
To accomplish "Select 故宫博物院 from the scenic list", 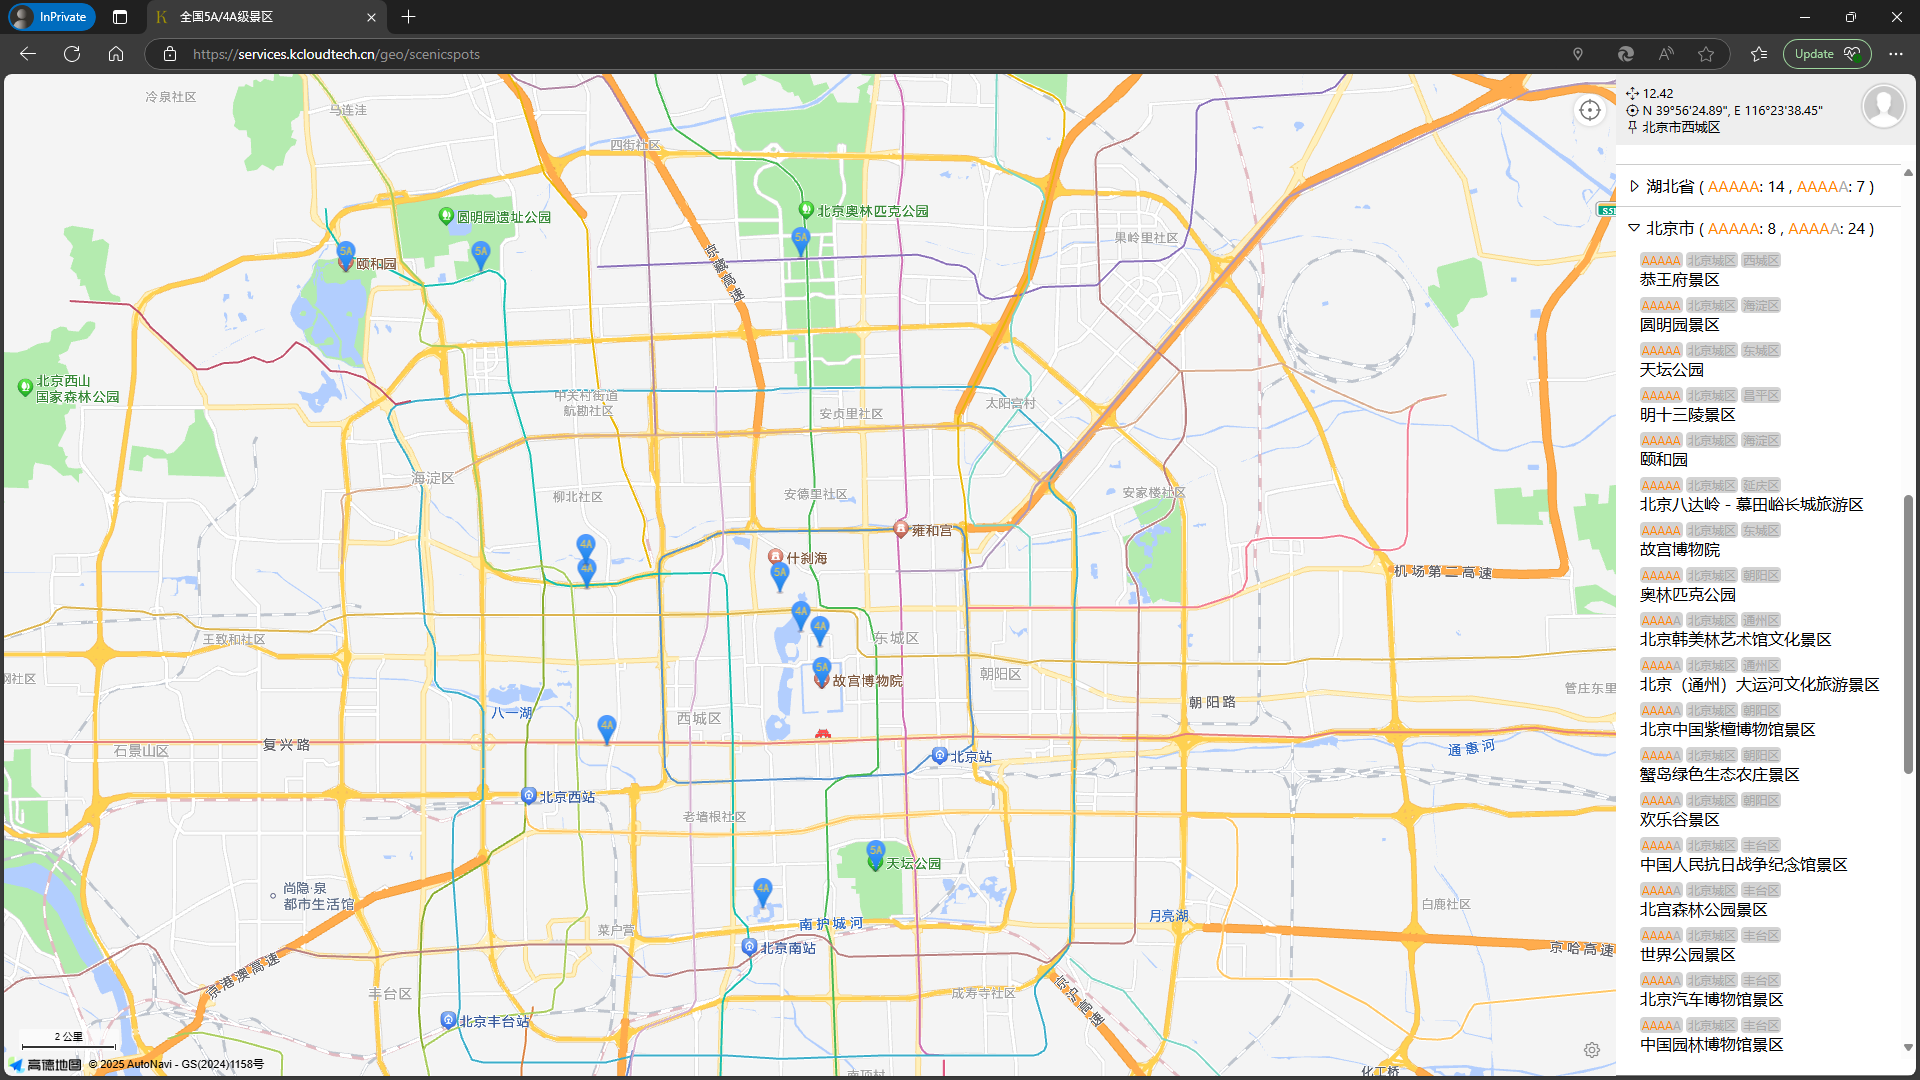I will click(x=1679, y=550).
